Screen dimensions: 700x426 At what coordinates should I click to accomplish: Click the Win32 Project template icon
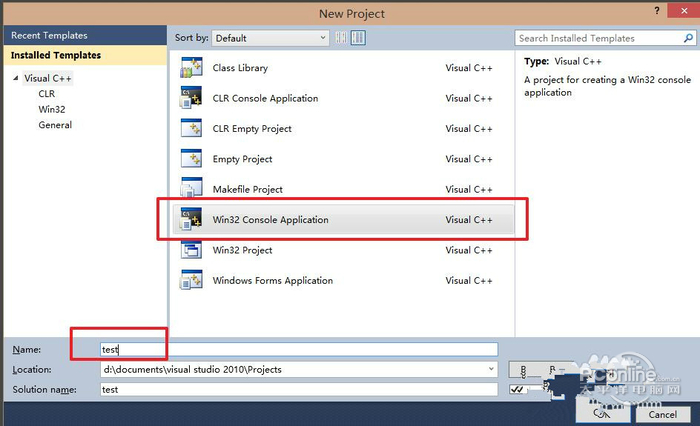[x=191, y=250]
